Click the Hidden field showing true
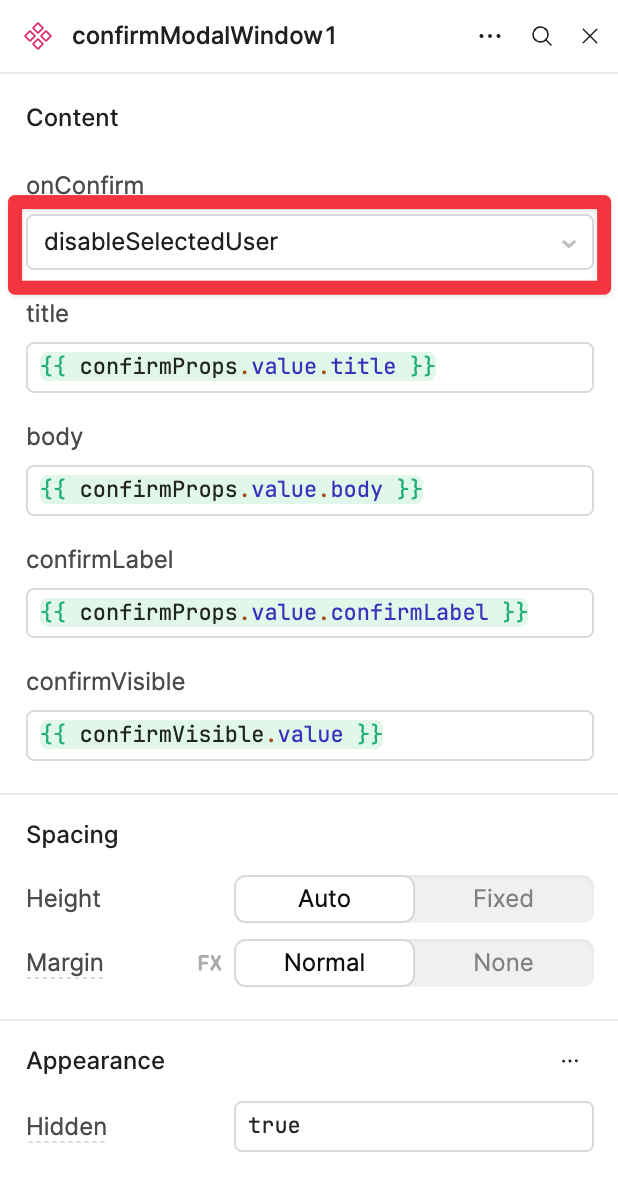 pyautogui.click(x=414, y=1126)
